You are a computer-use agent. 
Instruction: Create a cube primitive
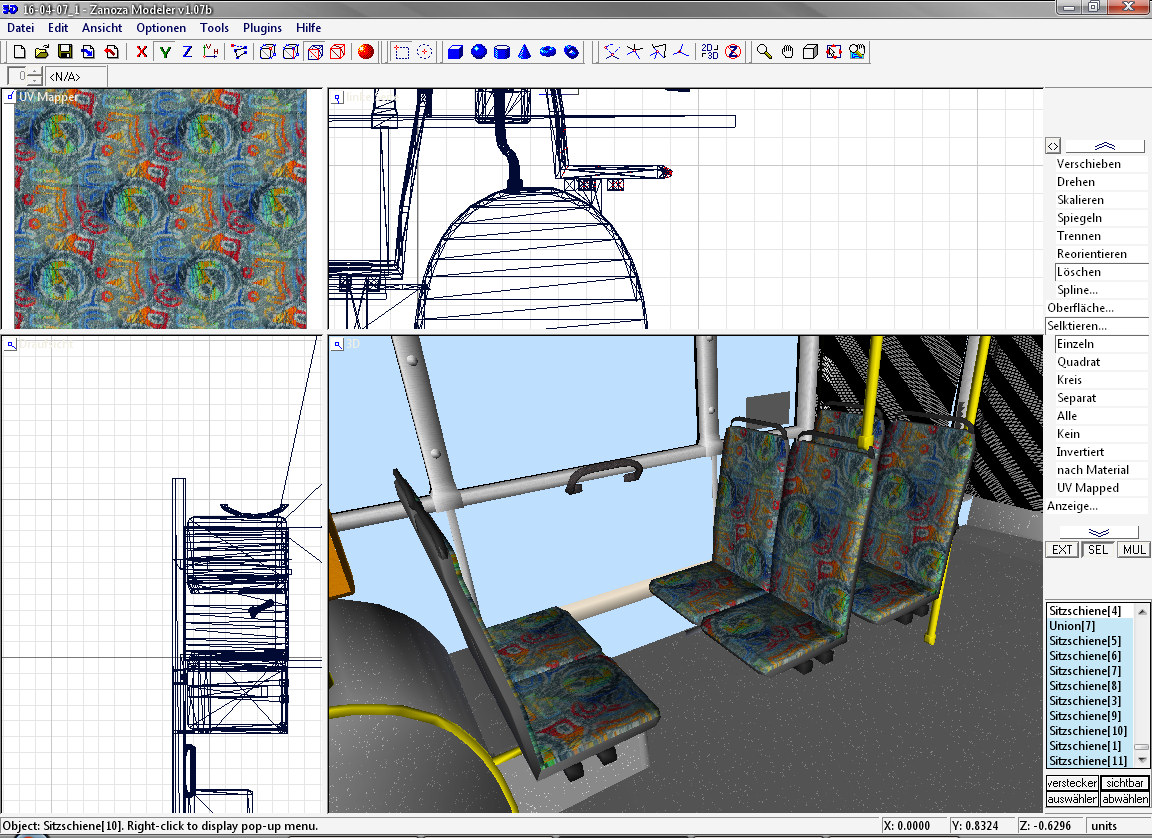[x=455, y=52]
